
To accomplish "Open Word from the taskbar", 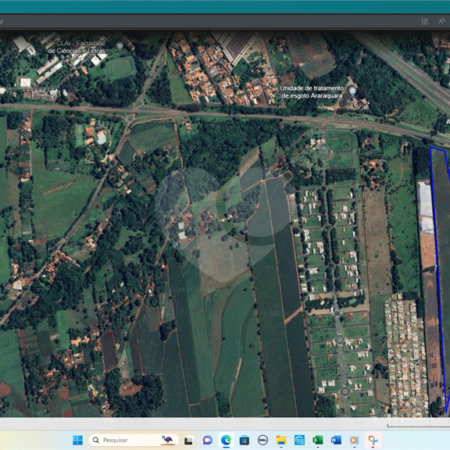I will pos(336,440).
